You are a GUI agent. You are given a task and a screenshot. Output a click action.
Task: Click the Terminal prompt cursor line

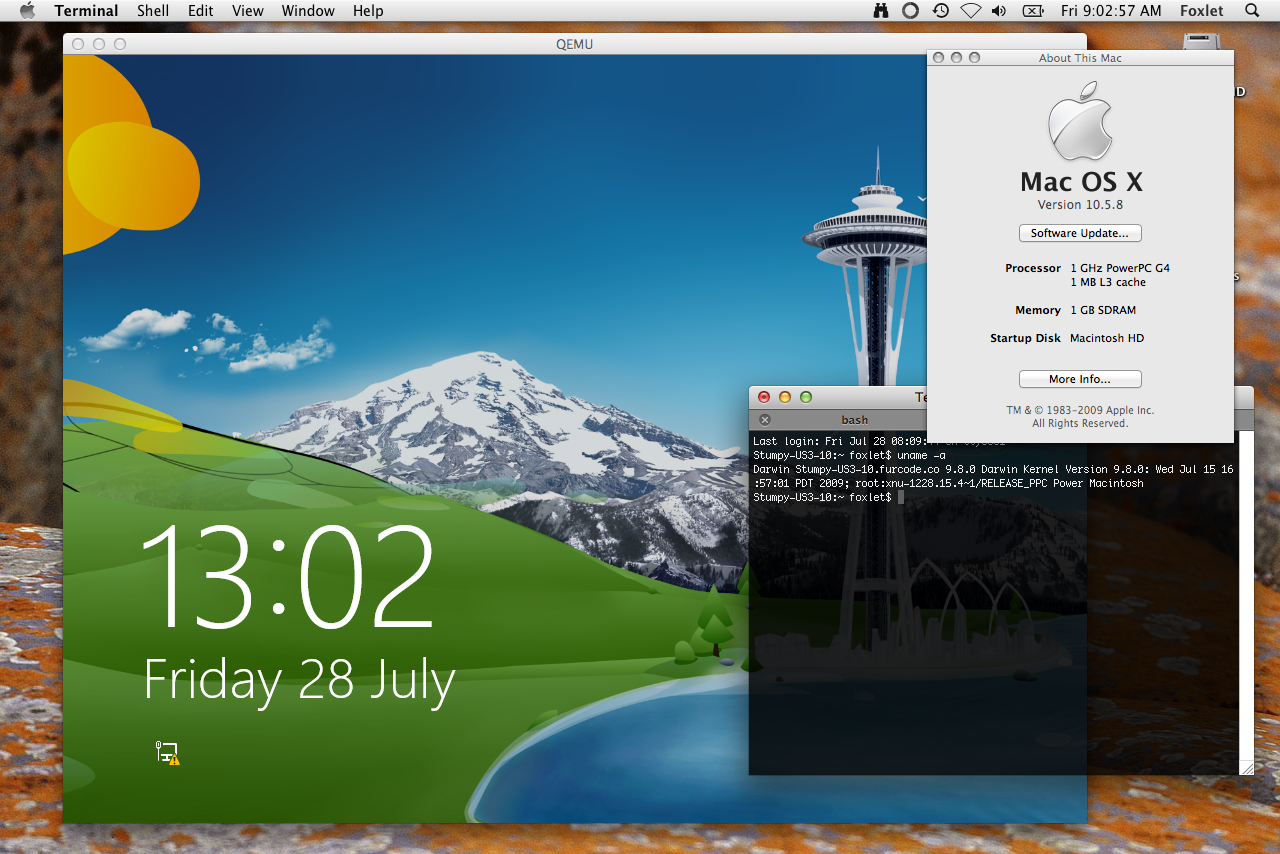click(x=829, y=497)
